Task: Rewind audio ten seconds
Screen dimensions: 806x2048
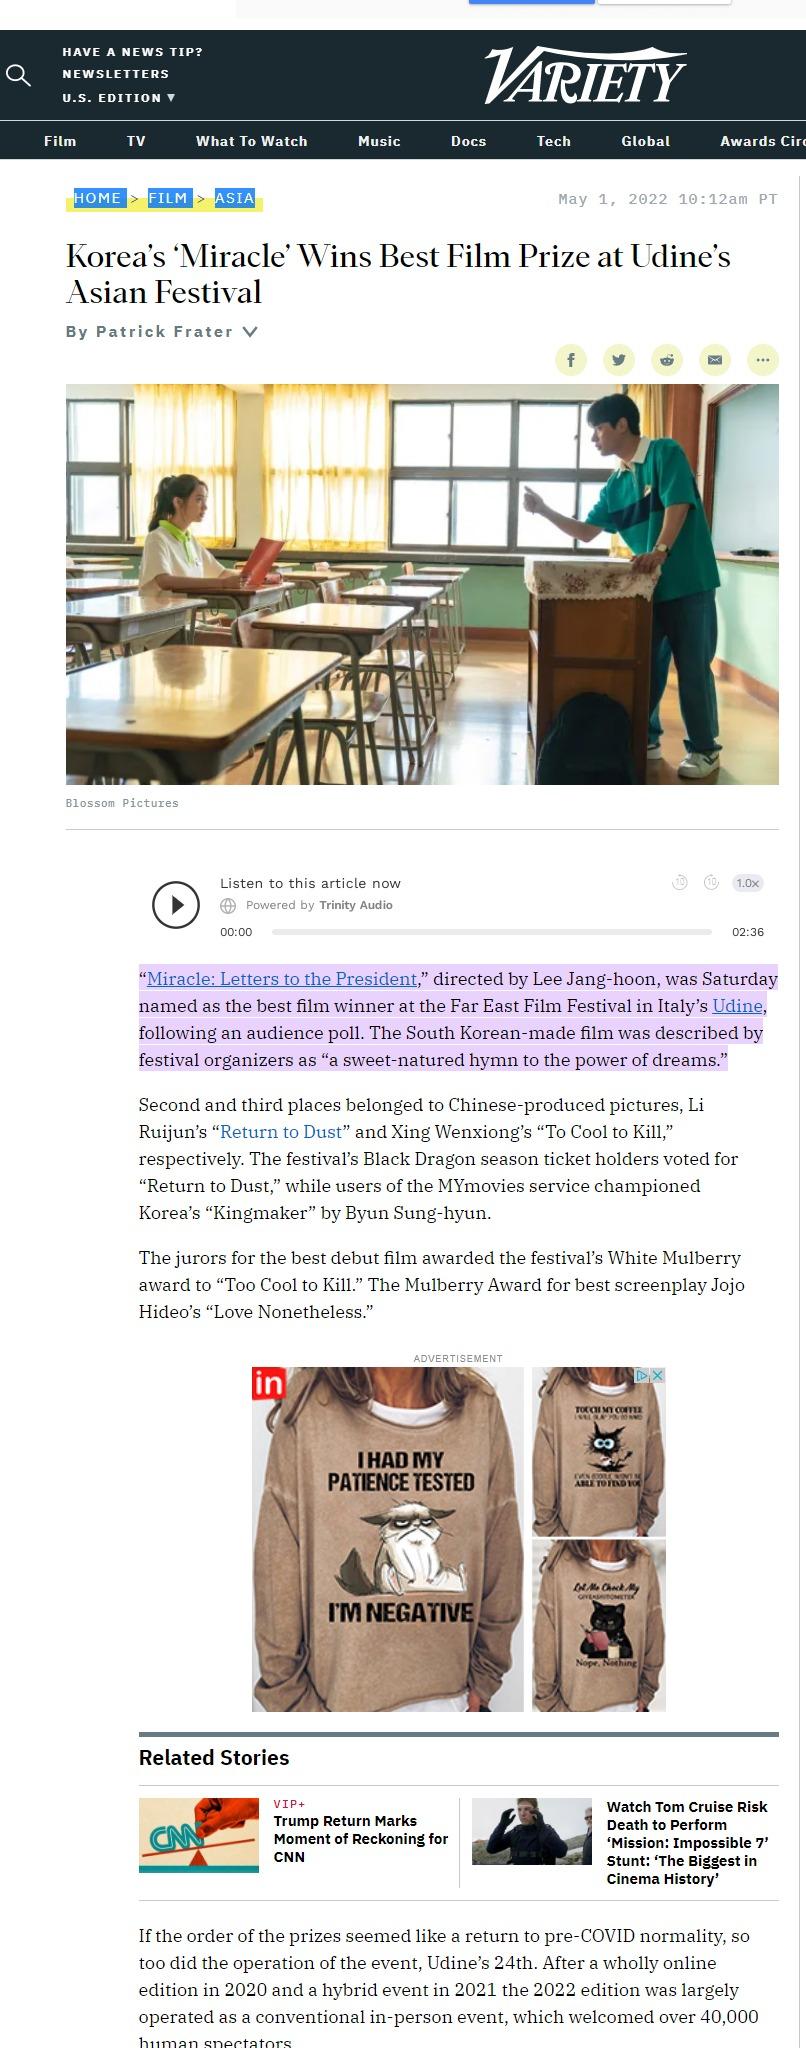Action: [x=680, y=882]
